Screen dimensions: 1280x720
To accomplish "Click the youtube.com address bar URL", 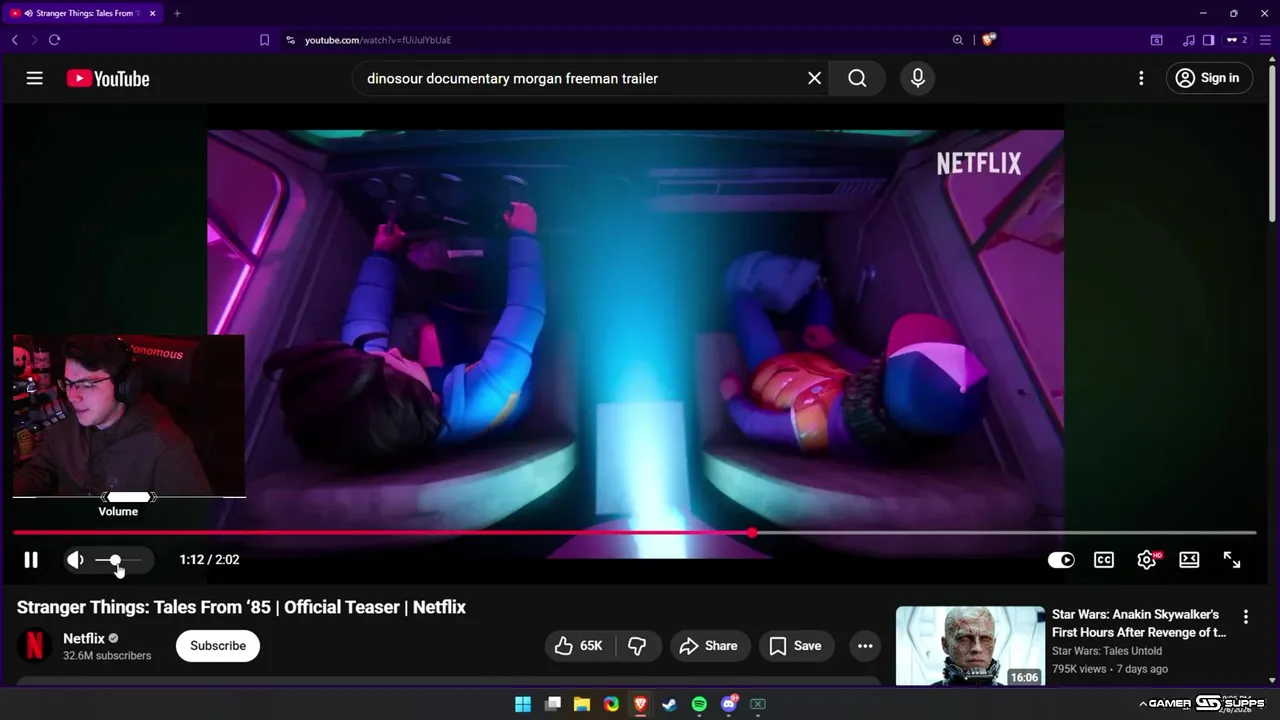I will pos(378,40).
